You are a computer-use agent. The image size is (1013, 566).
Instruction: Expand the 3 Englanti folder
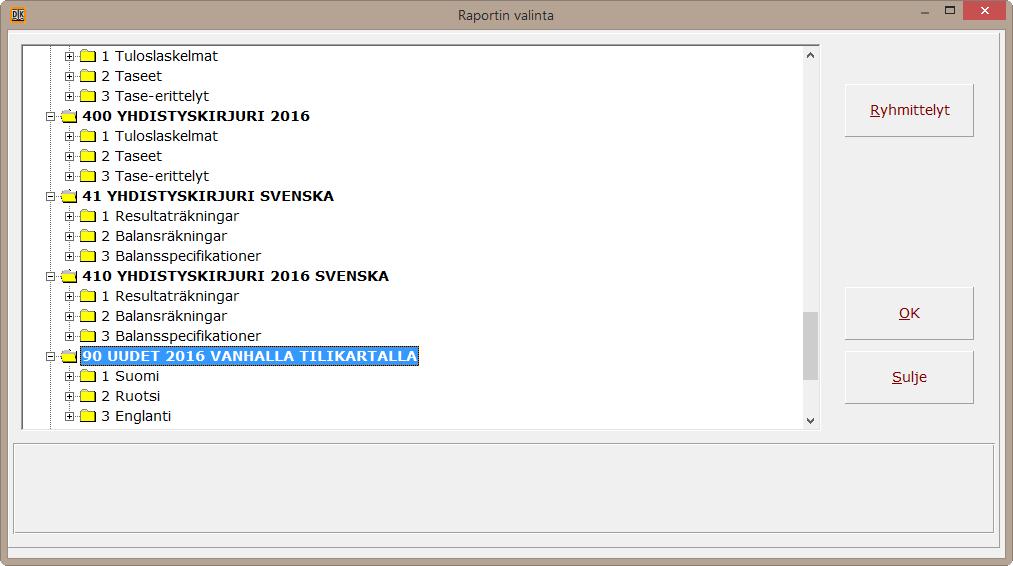pos(69,417)
